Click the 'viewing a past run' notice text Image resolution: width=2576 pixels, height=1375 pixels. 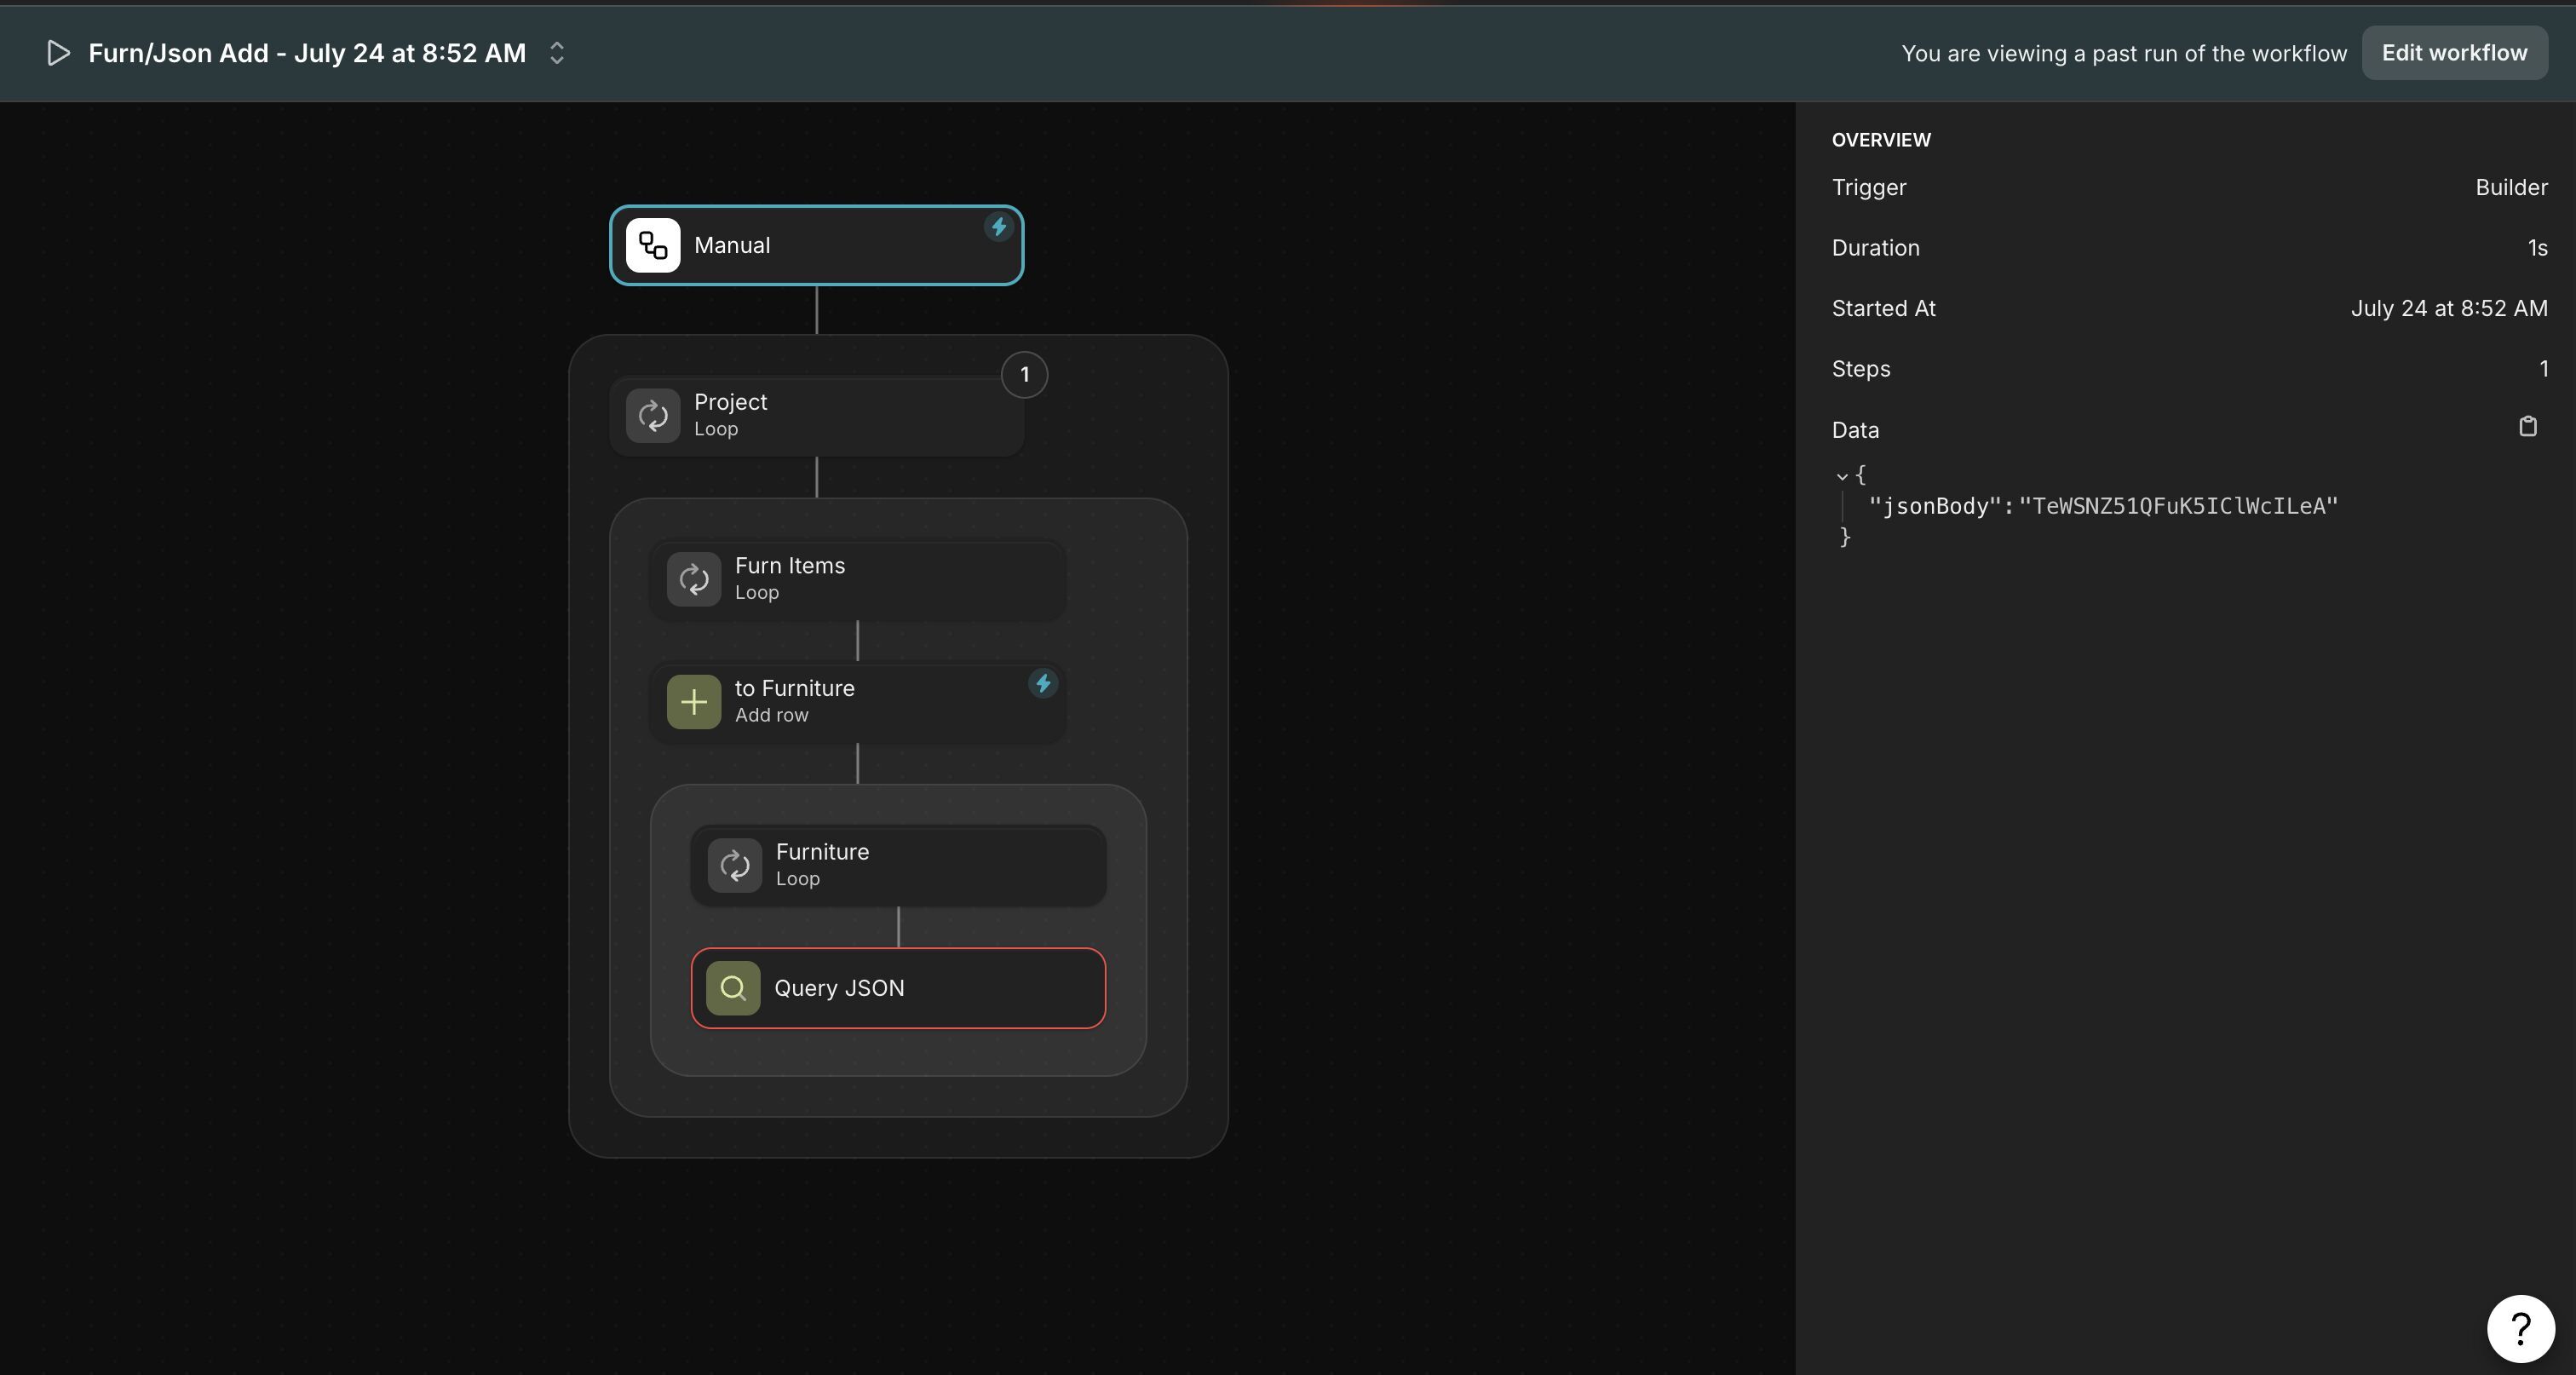pyautogui.click(x=2124, y=54)
